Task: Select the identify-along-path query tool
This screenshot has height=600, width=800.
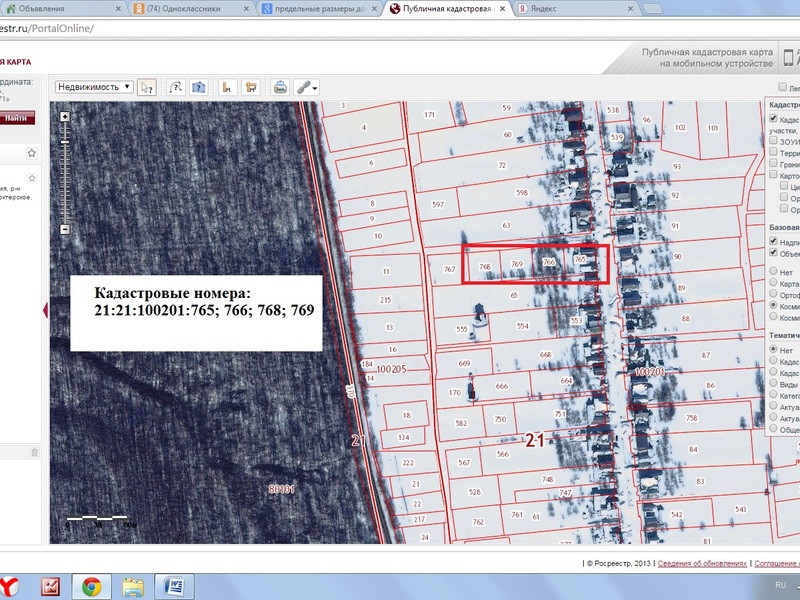Action: [x=176, y=87]
